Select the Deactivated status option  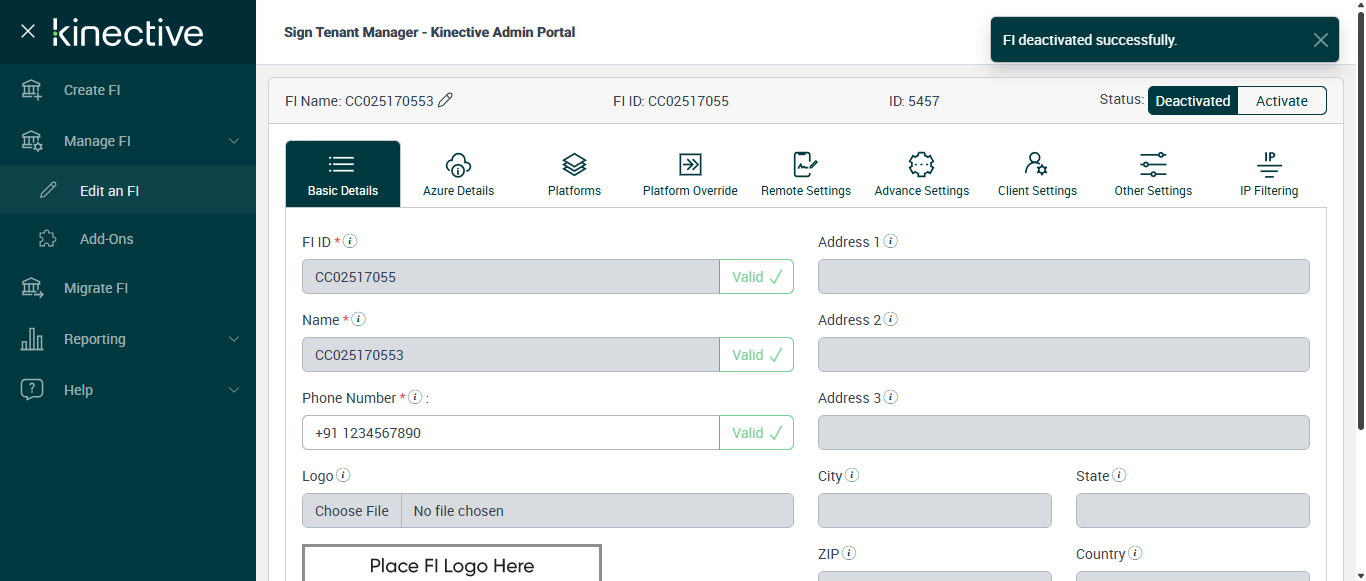click(1193, 101)
